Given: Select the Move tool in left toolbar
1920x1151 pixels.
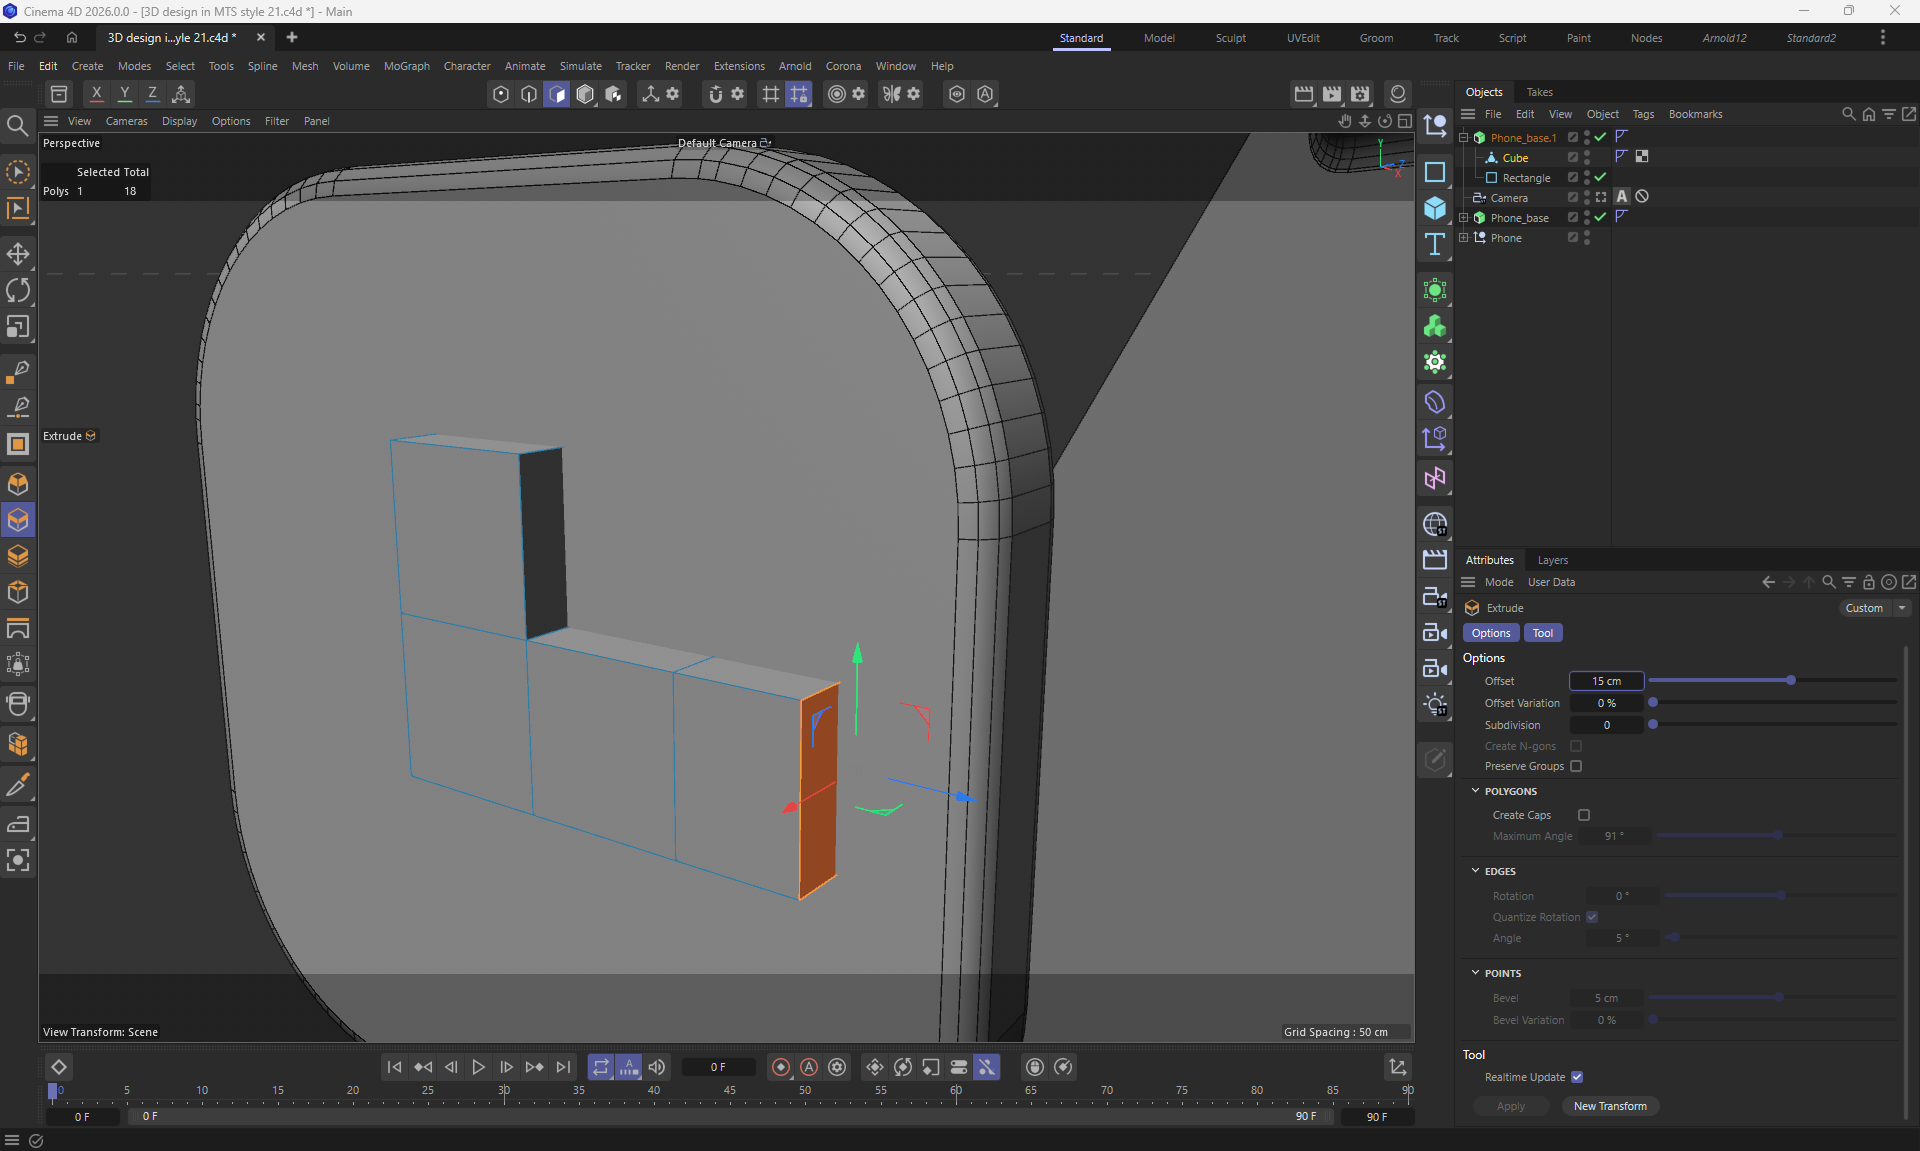Looking at the screenshot, I should click(18, 254).
